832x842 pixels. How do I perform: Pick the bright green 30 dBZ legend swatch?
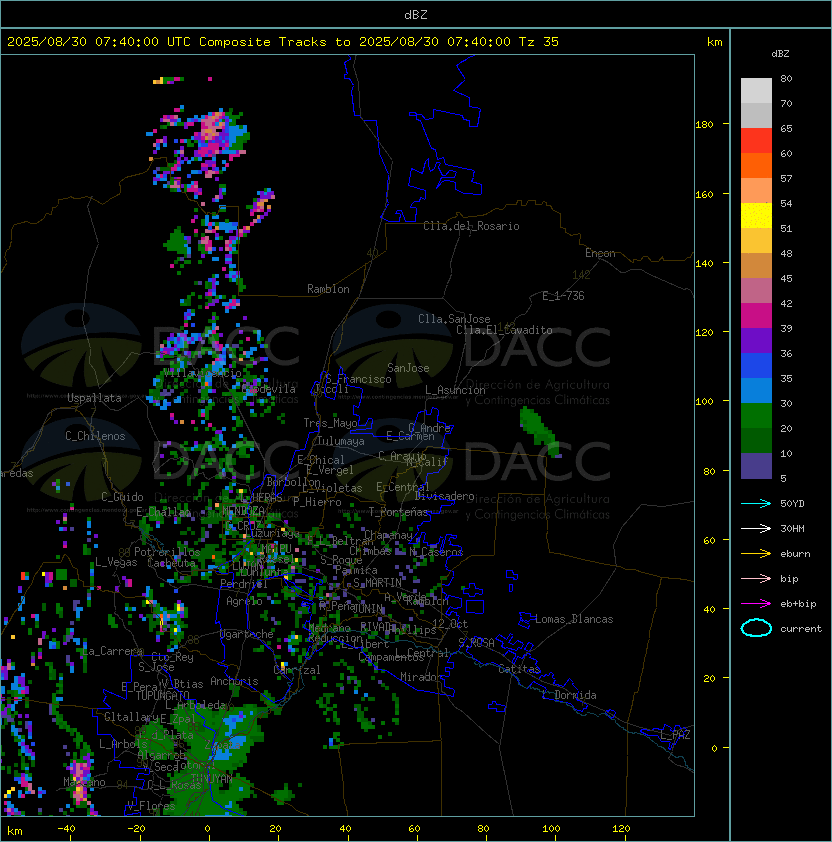(756, 416)
